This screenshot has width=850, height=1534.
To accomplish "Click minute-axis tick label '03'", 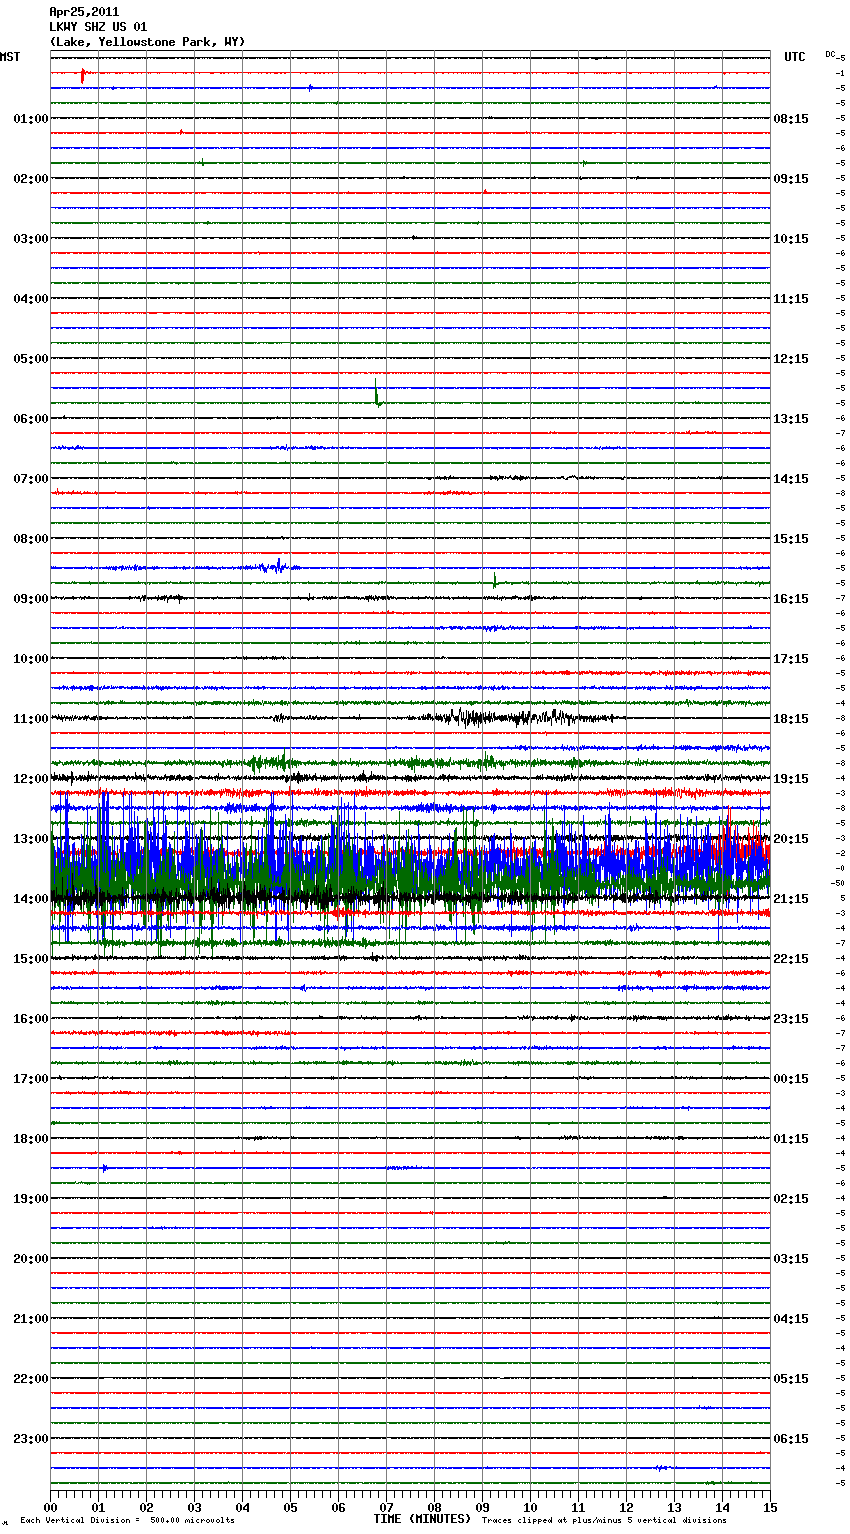I will coord(195,1507).
